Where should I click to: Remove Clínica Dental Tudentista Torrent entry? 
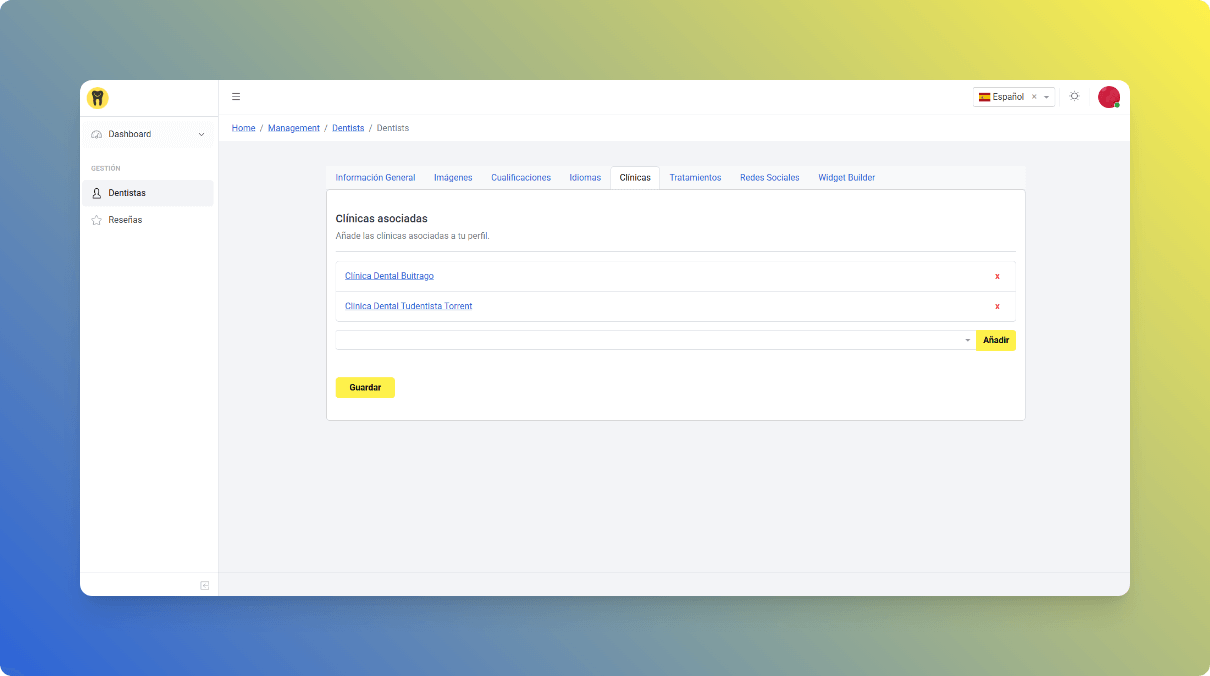pyautogui.click(x=997, y=307)
